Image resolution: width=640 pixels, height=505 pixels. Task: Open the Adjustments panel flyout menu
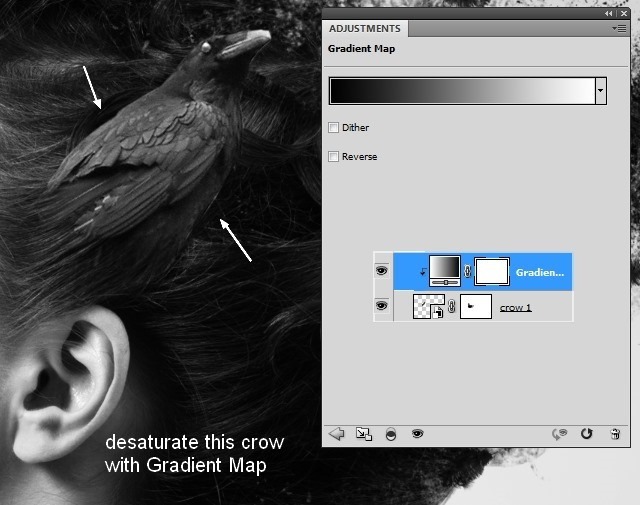click(619, 28)
